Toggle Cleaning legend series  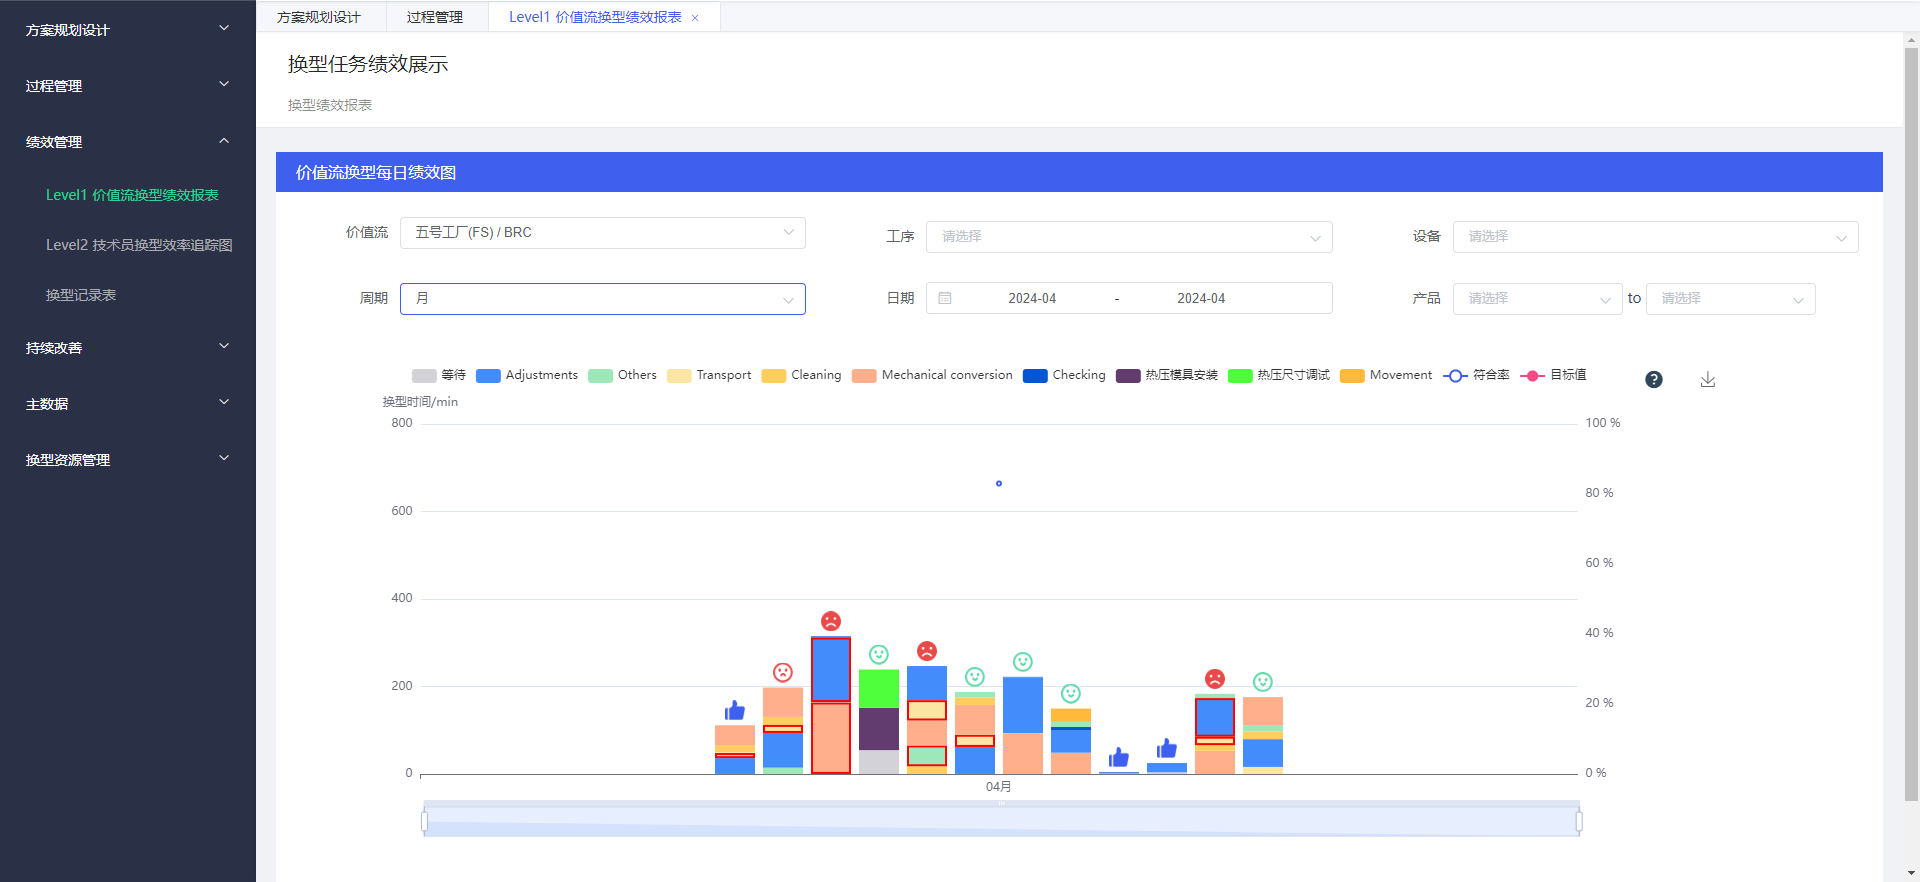tap(801, 375)
